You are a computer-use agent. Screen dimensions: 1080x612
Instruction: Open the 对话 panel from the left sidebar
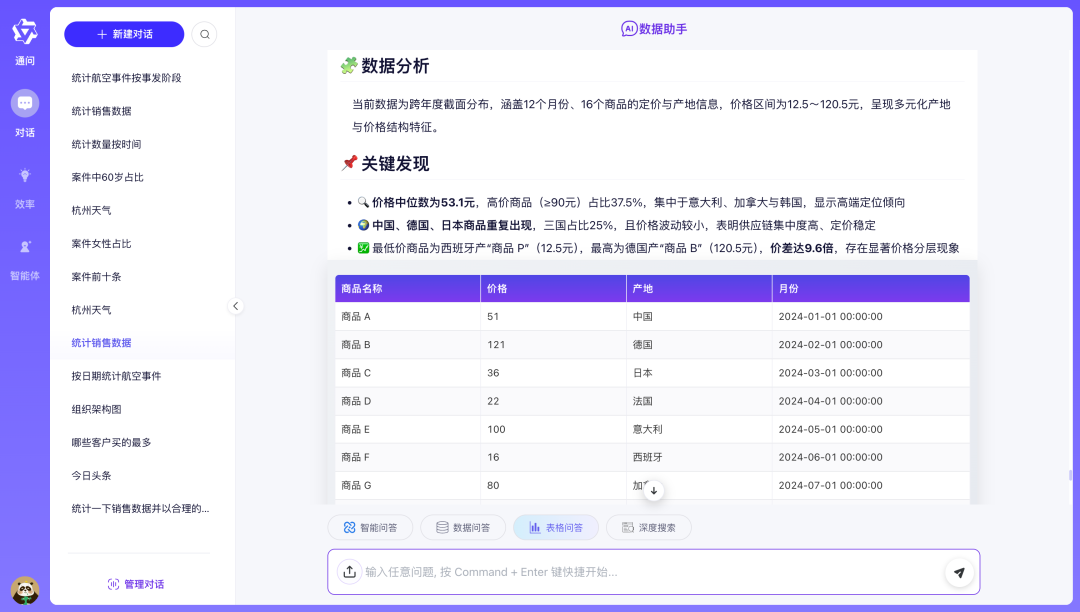coord(24,110)
